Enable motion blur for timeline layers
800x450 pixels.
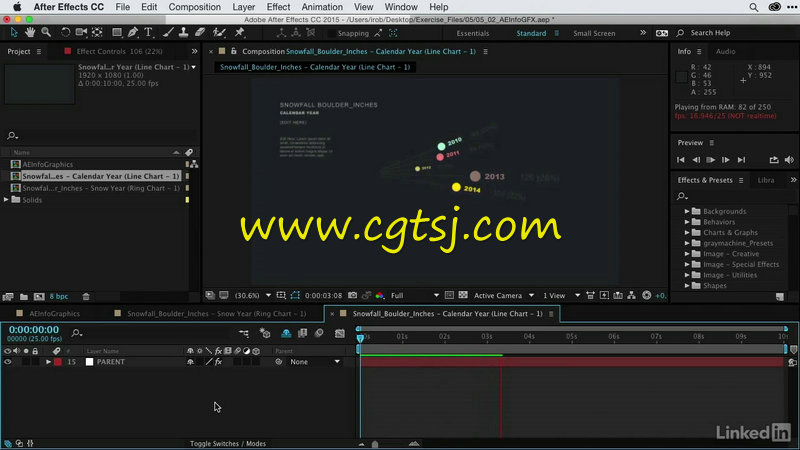319,333
